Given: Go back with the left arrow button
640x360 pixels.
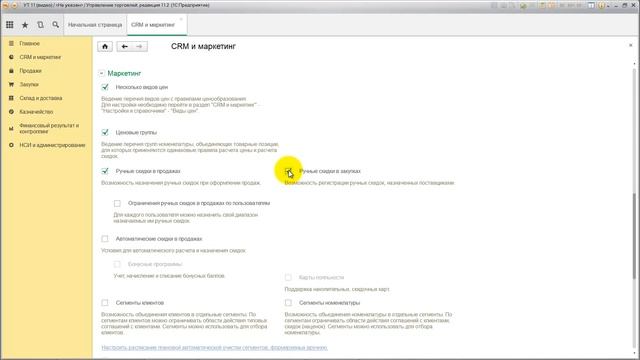Looking at the screenshot, I should pos(124,47).
